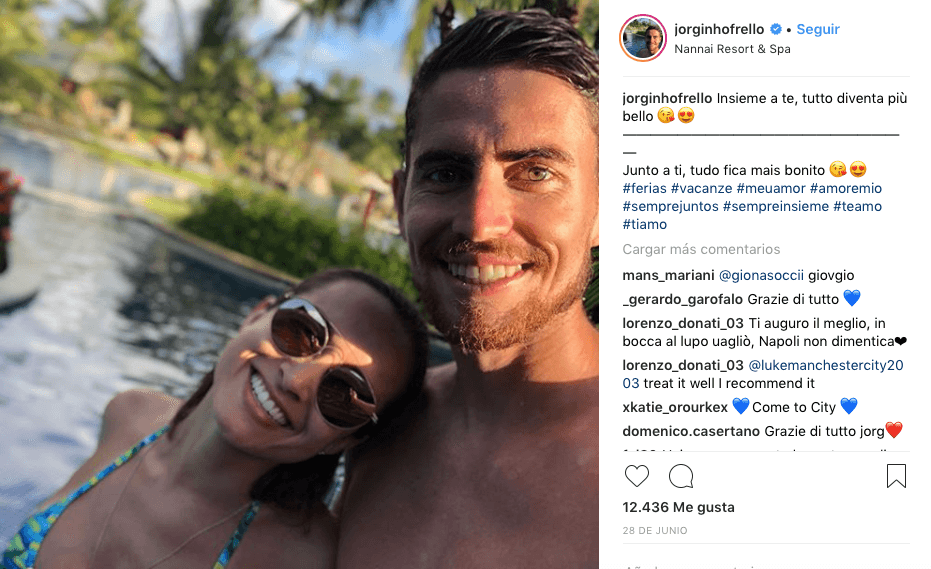
Task: View the 12.436 Me gusta likes list
Action: point(678,507)
